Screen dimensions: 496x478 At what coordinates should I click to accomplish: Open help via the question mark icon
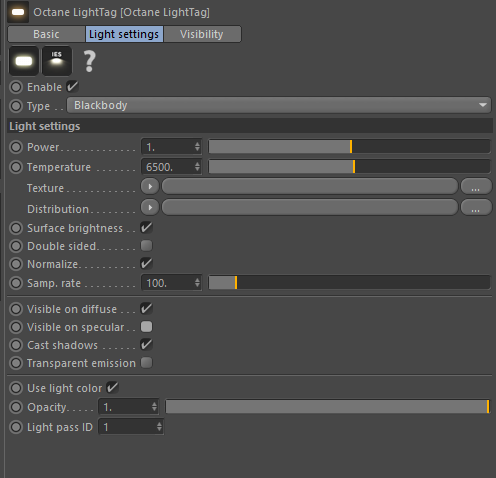[x=89, y=61]
